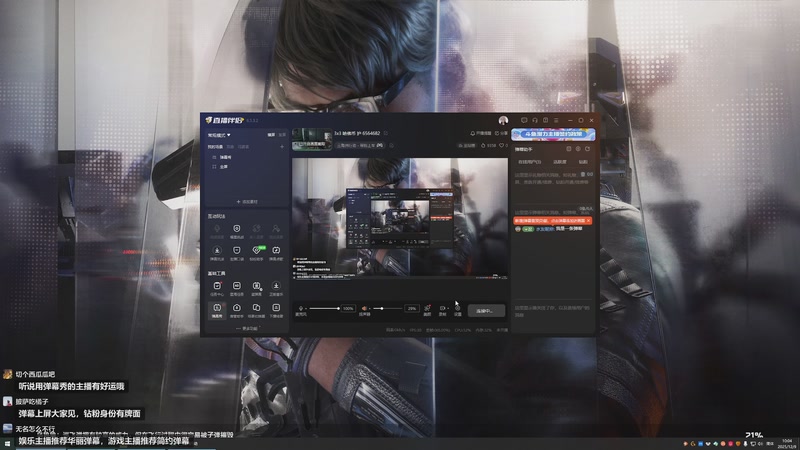Open the speaker device dropdown arrow
The height and width of the screenshot is (450, 800).
coord(370,309)
